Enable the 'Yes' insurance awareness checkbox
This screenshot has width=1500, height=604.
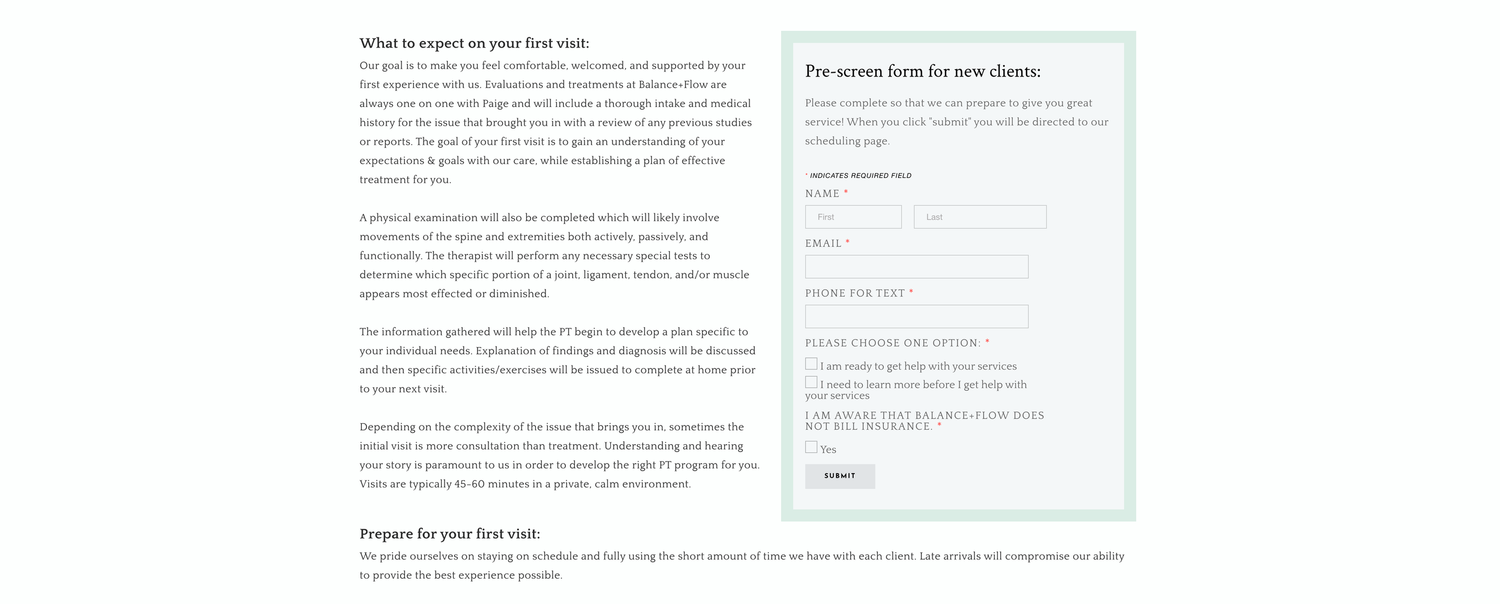[x=811, y=447]
